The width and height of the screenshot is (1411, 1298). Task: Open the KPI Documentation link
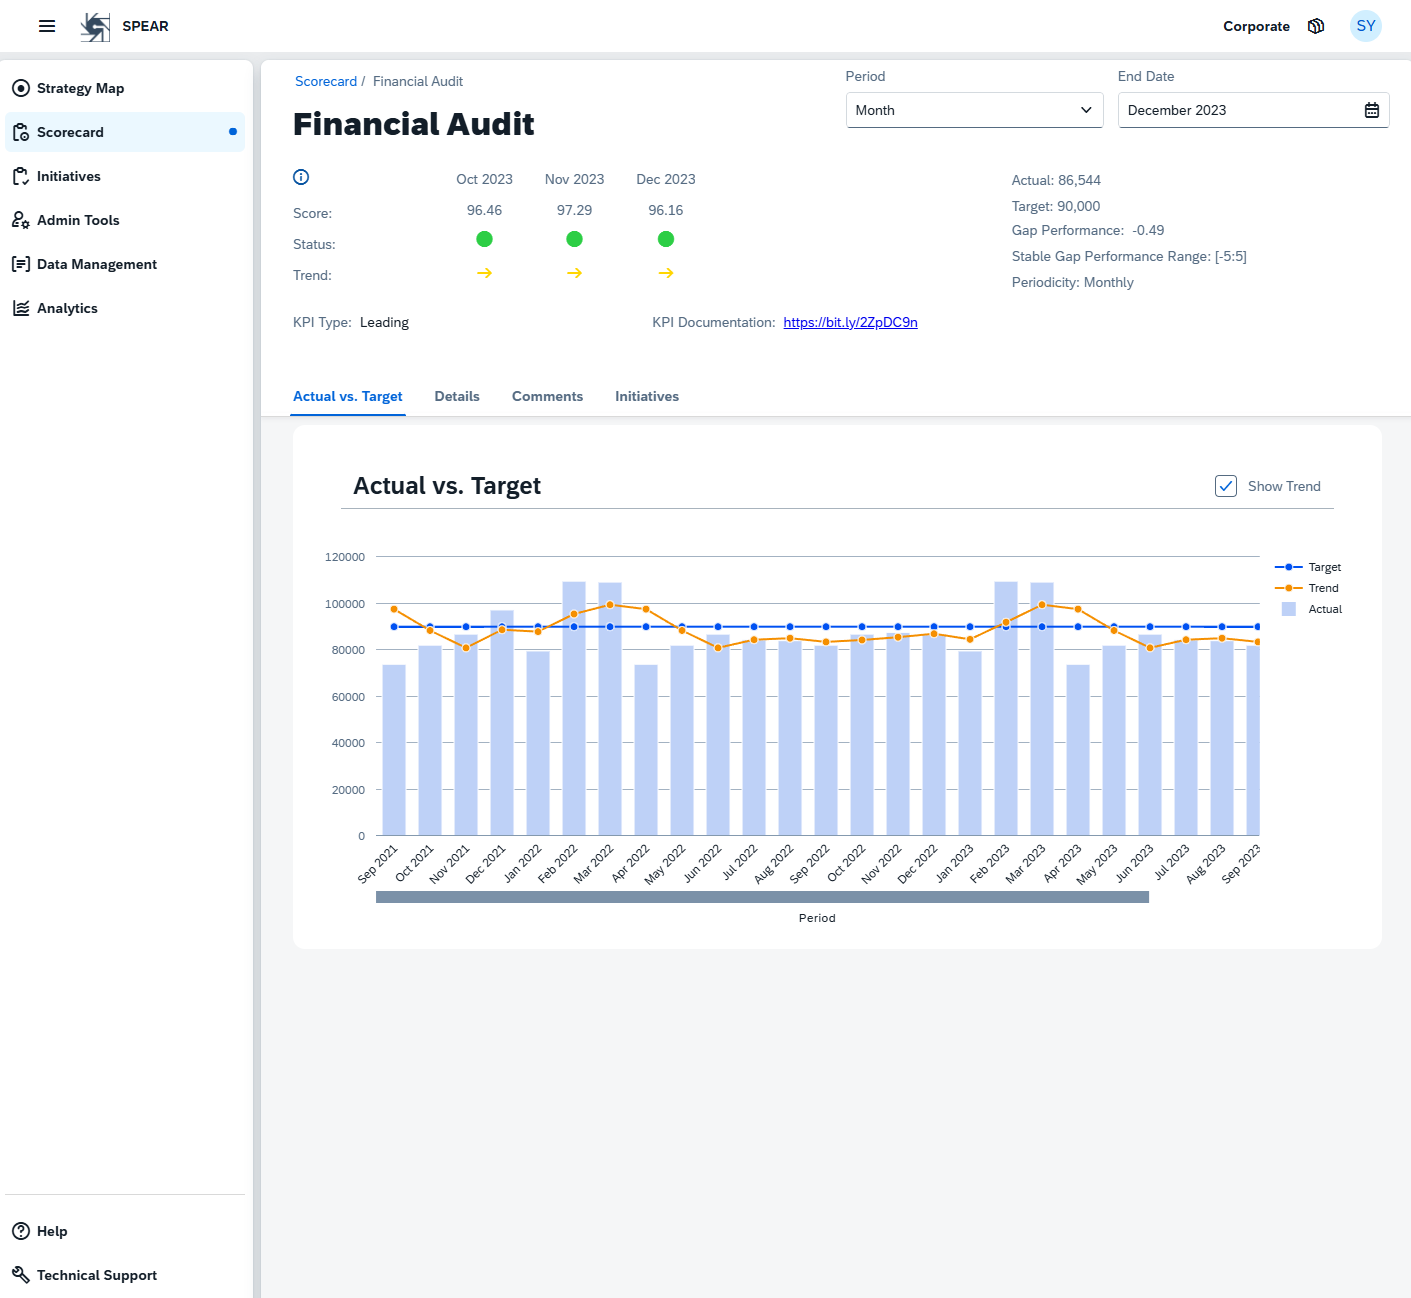coord(850,322)
